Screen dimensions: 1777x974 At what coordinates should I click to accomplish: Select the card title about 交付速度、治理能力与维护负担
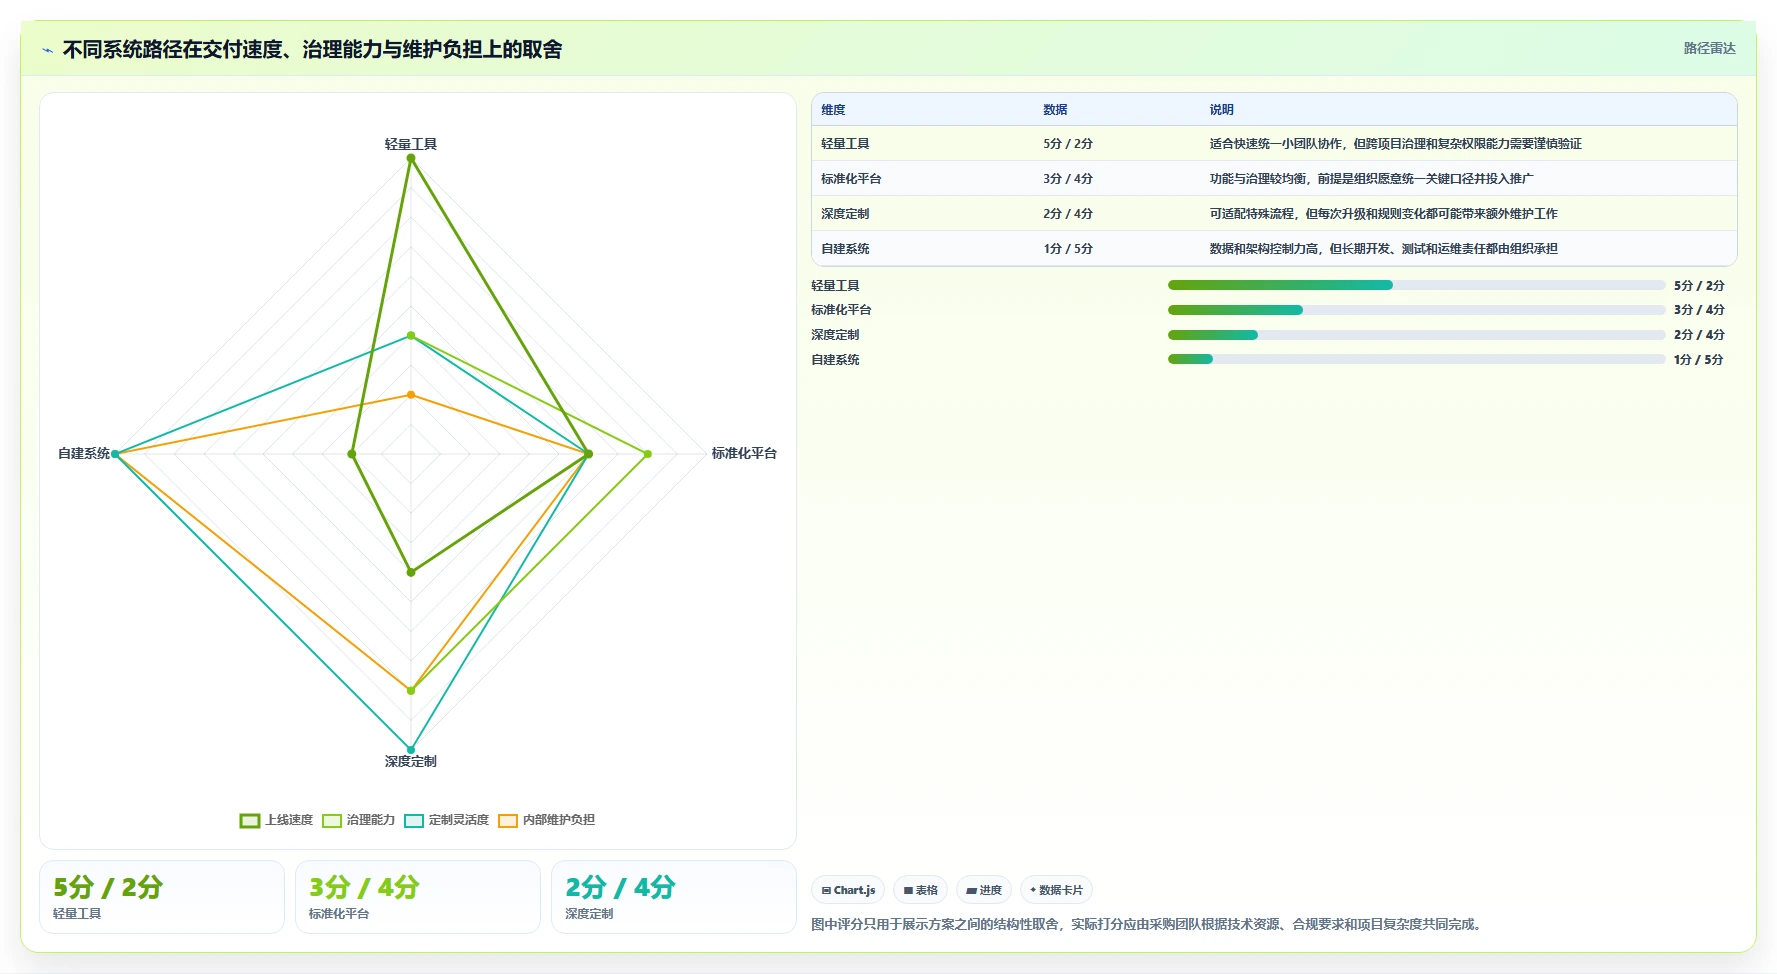pyautogui.click(x=312, y=49)
